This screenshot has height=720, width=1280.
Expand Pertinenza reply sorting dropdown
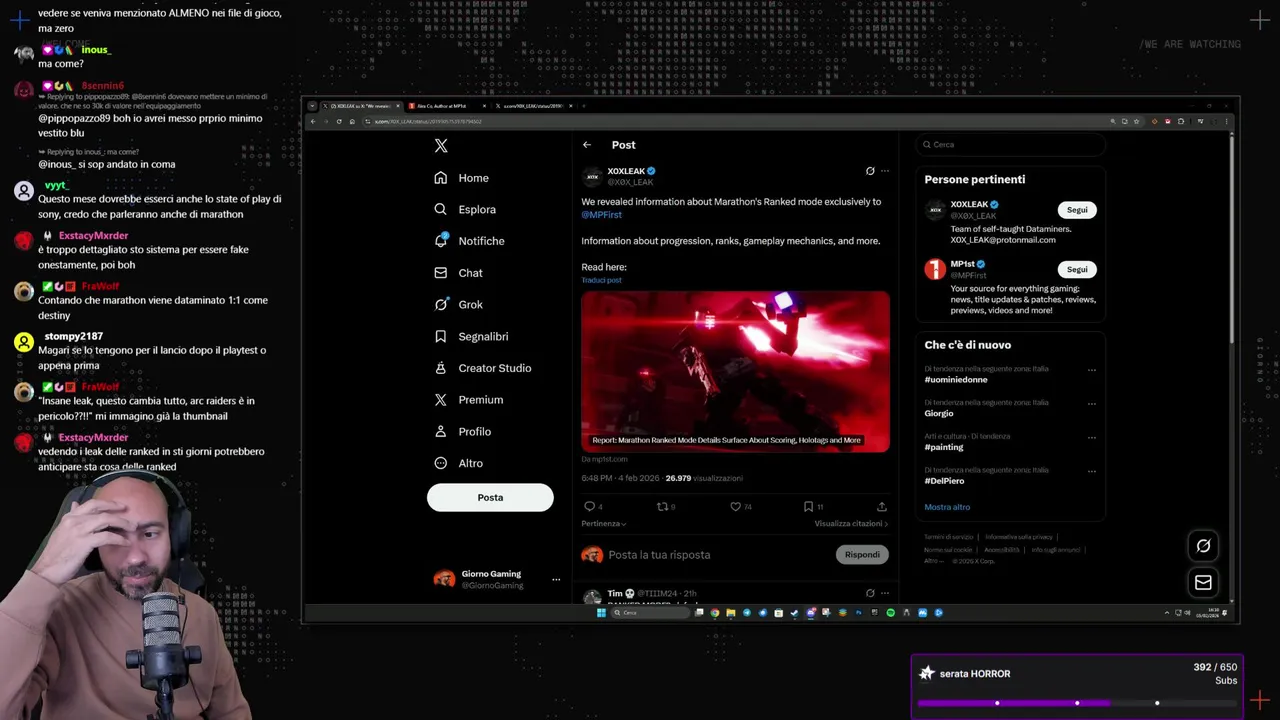(604, 524)
